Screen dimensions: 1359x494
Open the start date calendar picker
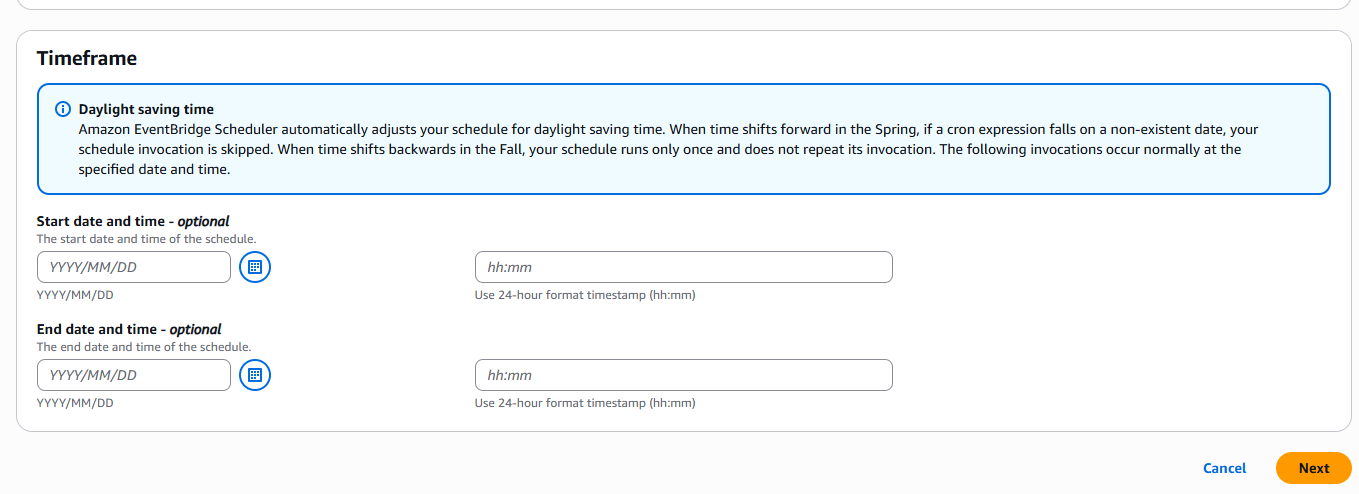(255, 267)
